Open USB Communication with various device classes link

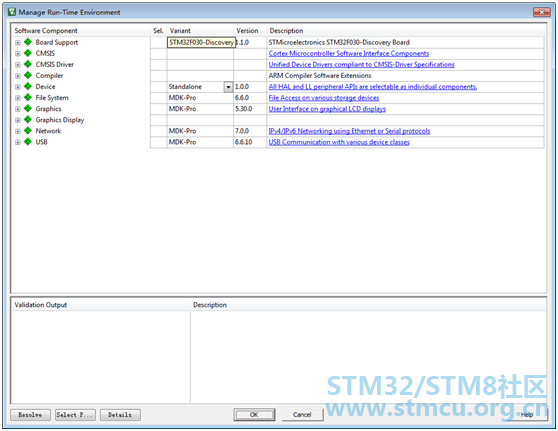[339, 142]
